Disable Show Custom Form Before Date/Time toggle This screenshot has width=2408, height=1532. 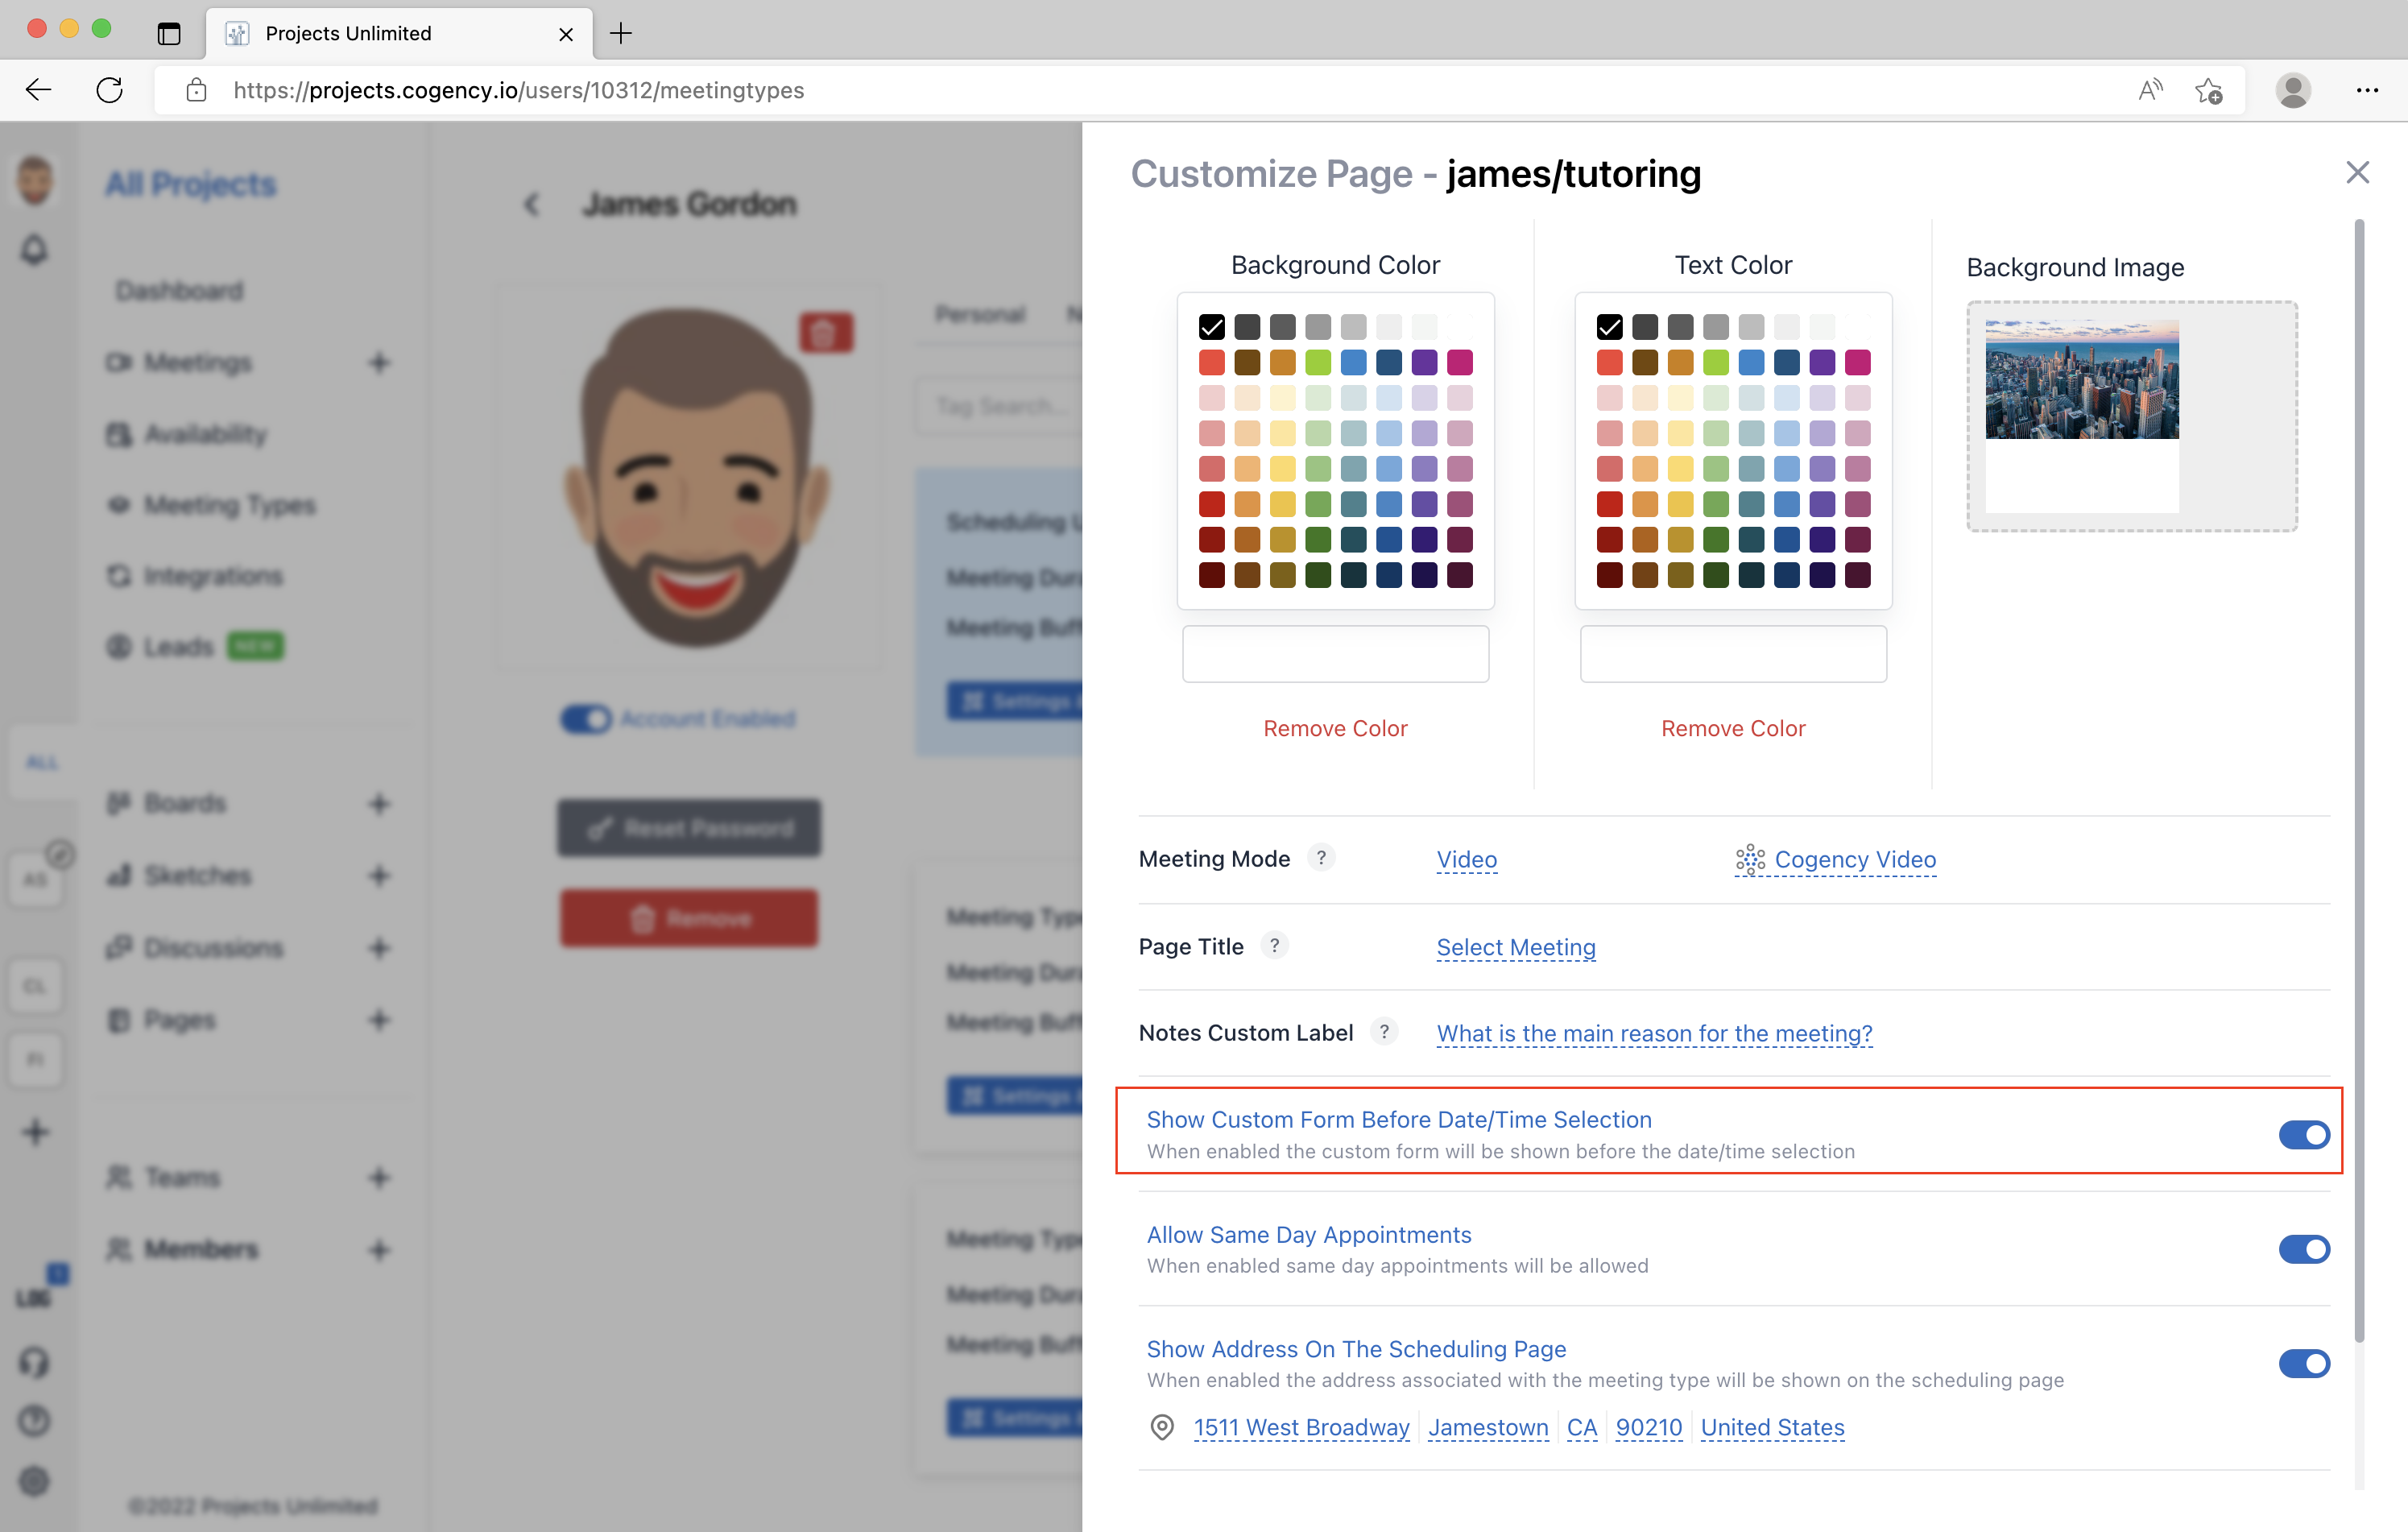(2304, 1134)
